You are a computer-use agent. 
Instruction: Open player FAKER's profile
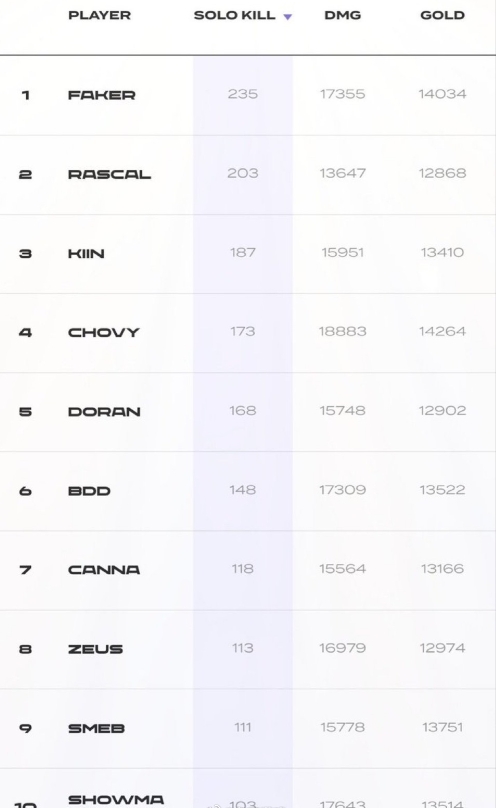coord(101,95)
